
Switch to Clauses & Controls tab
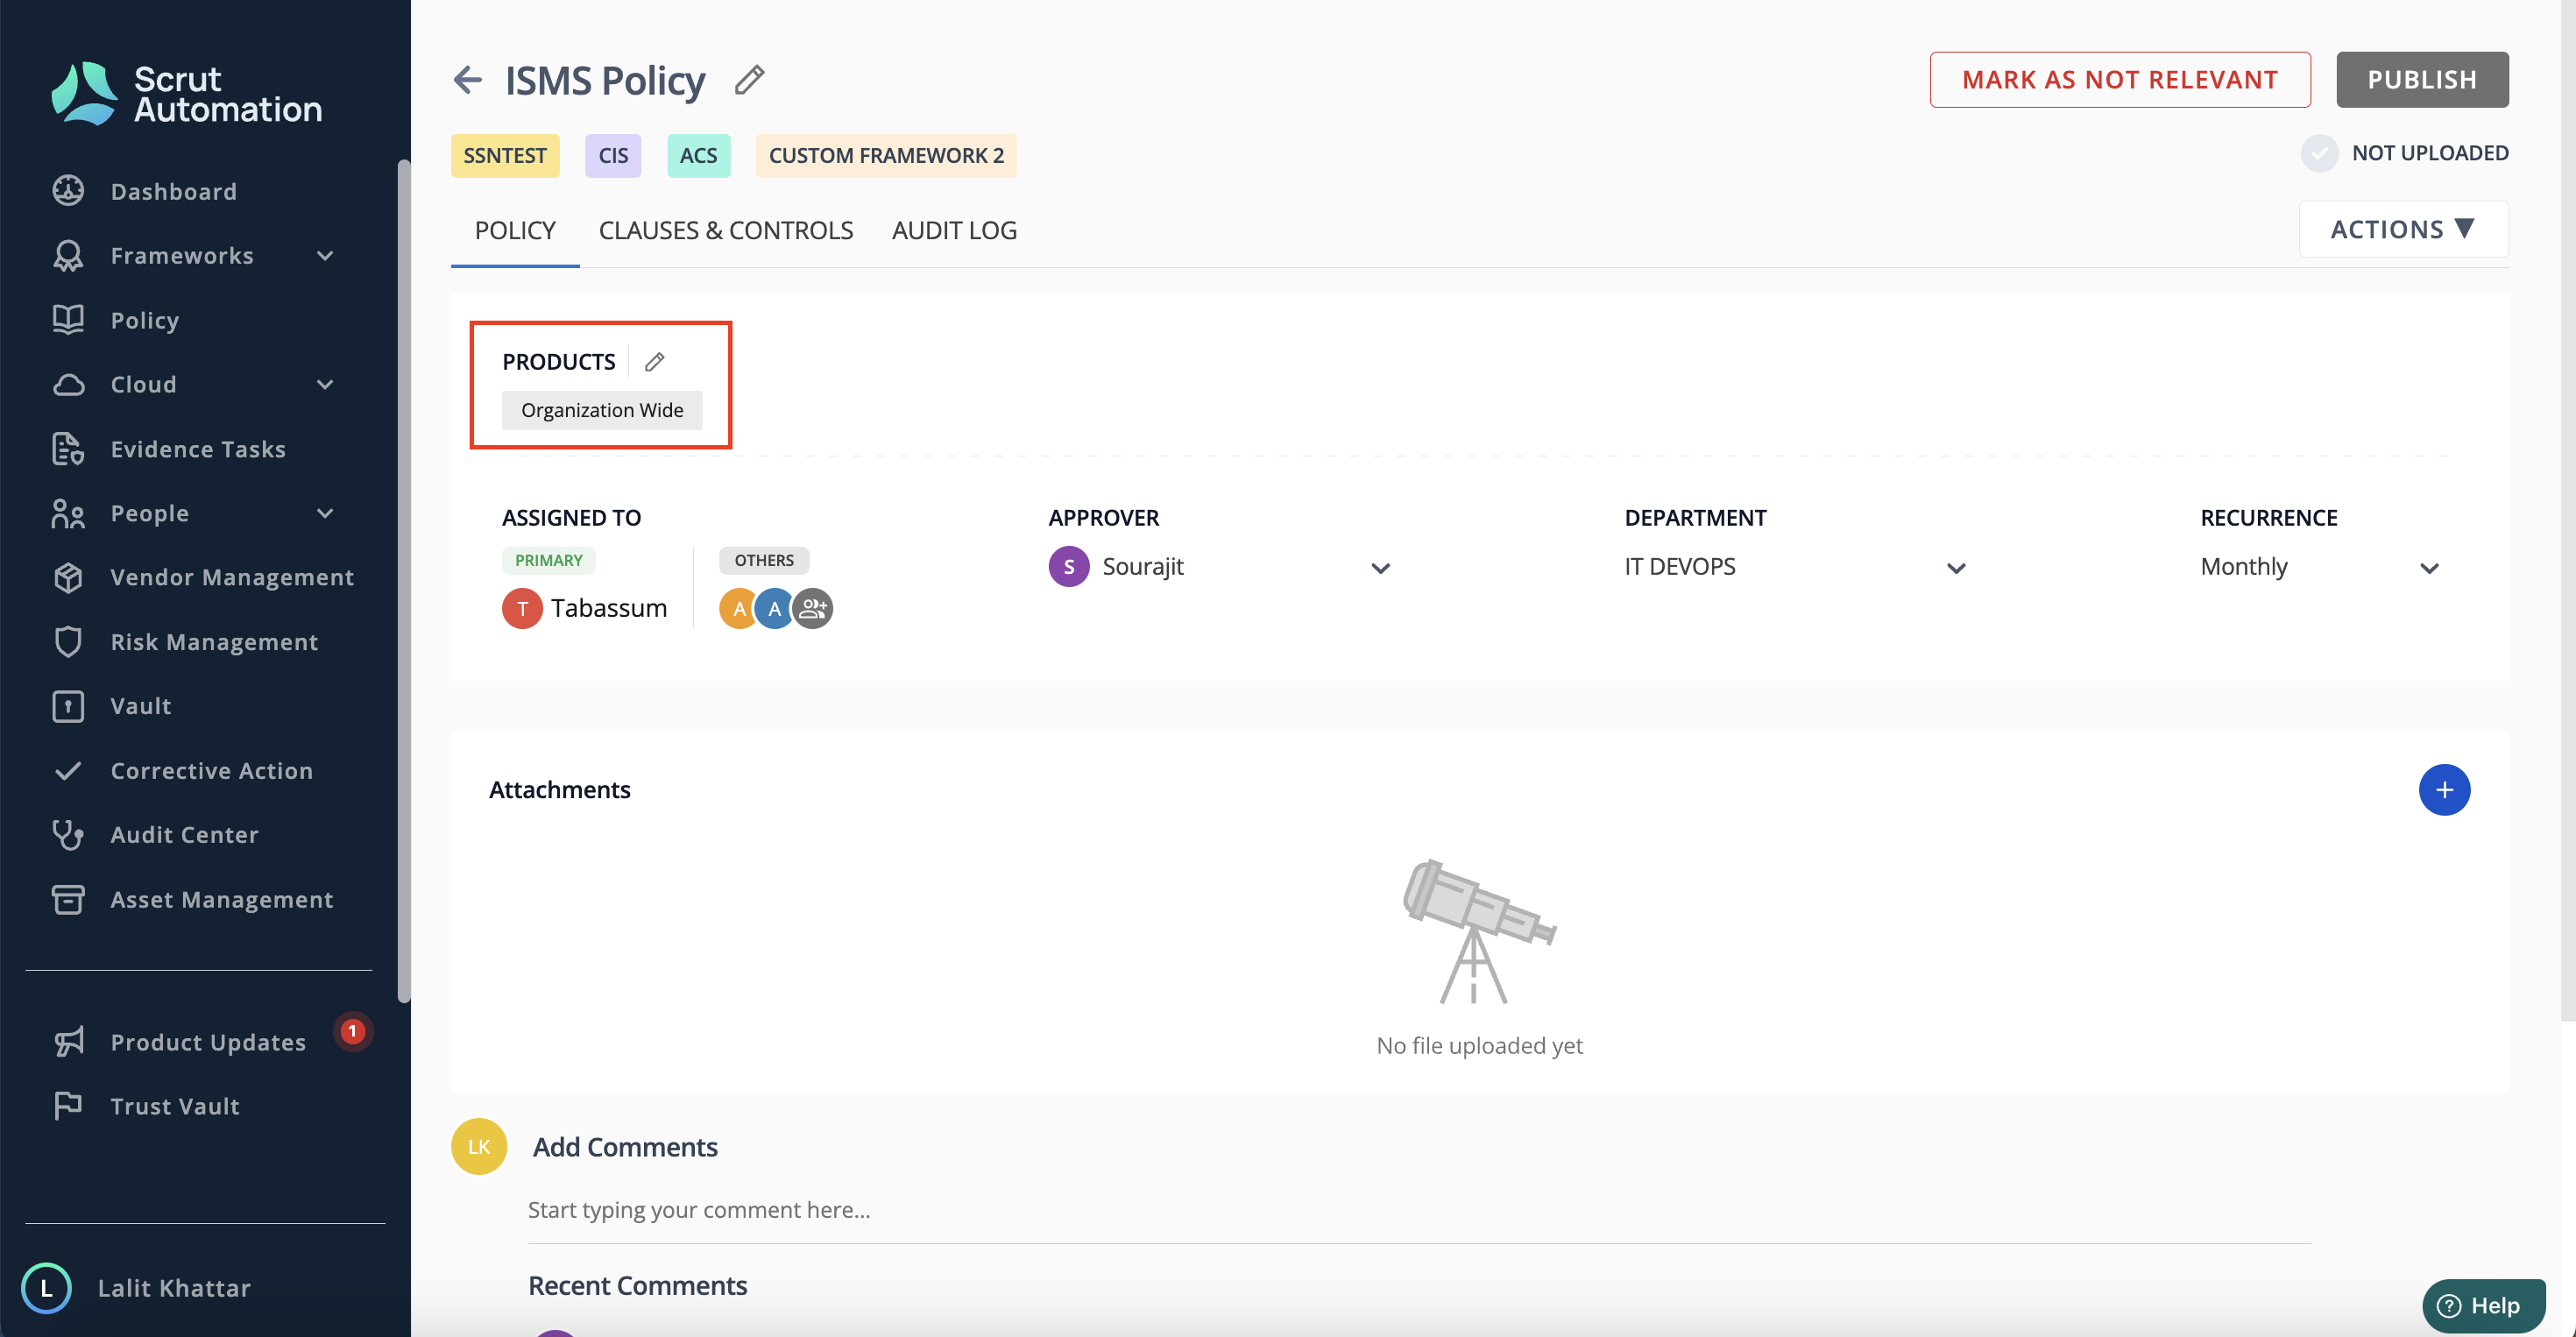click(x=725, y=230)
